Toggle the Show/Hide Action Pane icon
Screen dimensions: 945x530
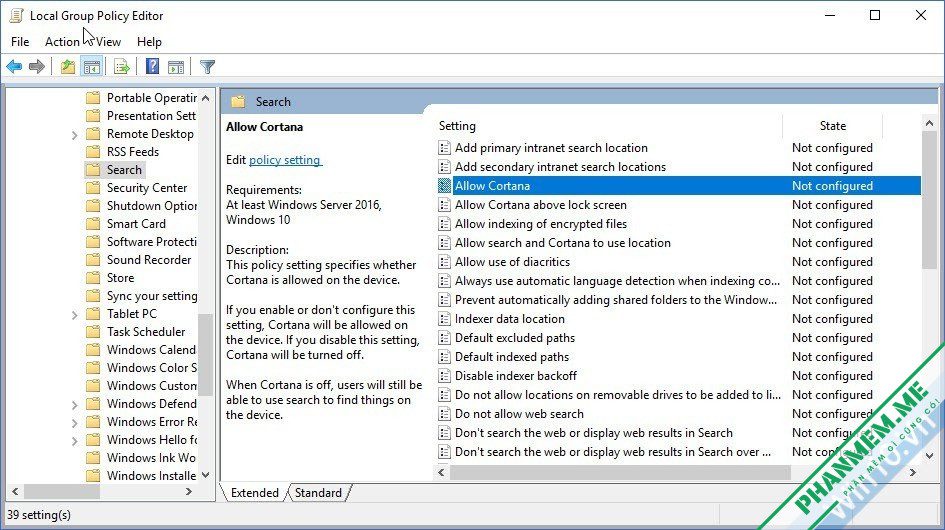click(x=176, y=67)
